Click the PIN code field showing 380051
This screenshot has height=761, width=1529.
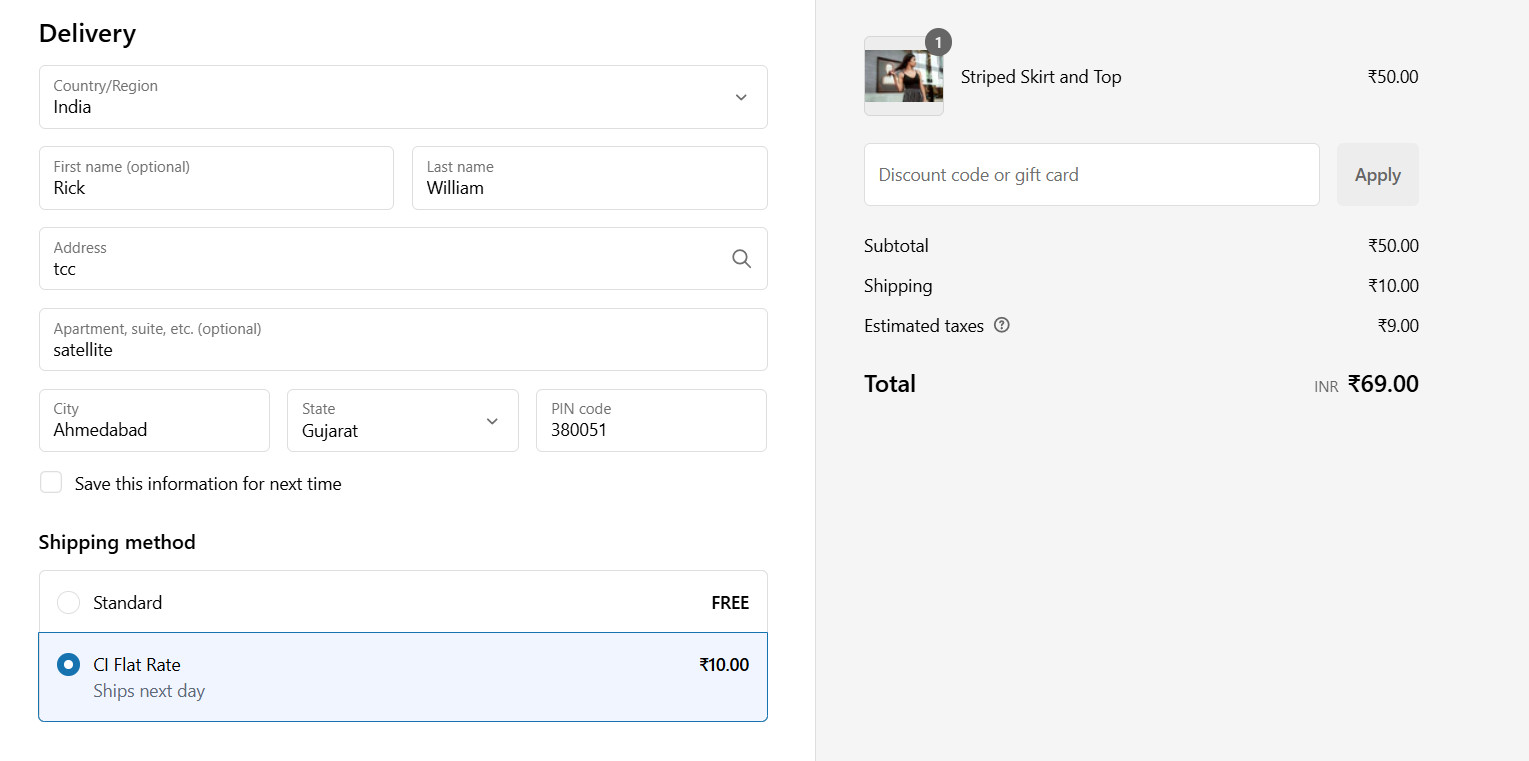(651, 420)
